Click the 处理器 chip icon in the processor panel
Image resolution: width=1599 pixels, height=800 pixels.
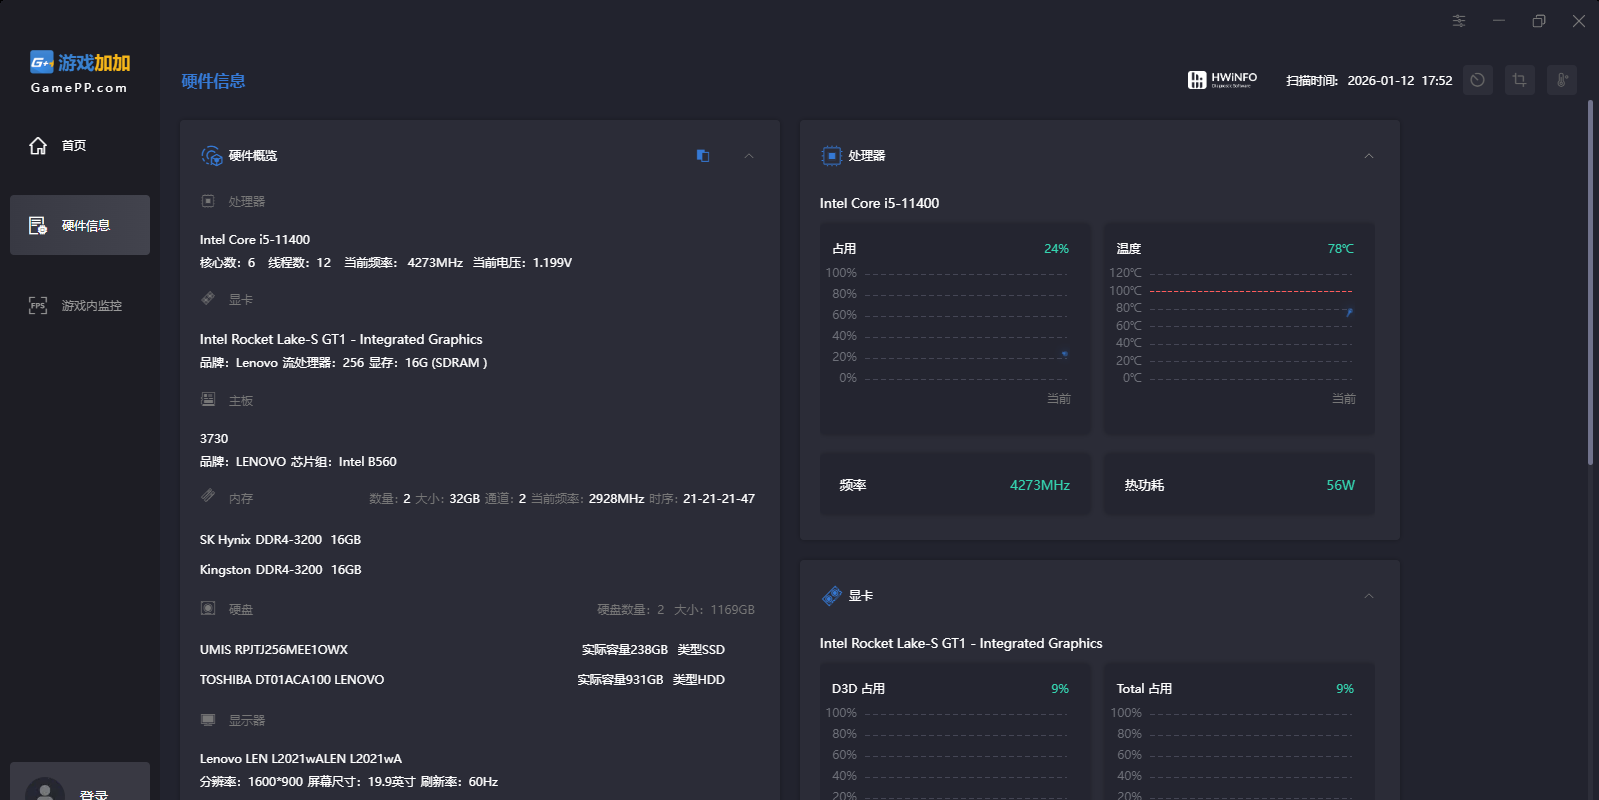pyautogui.click(x=831, y=156)
